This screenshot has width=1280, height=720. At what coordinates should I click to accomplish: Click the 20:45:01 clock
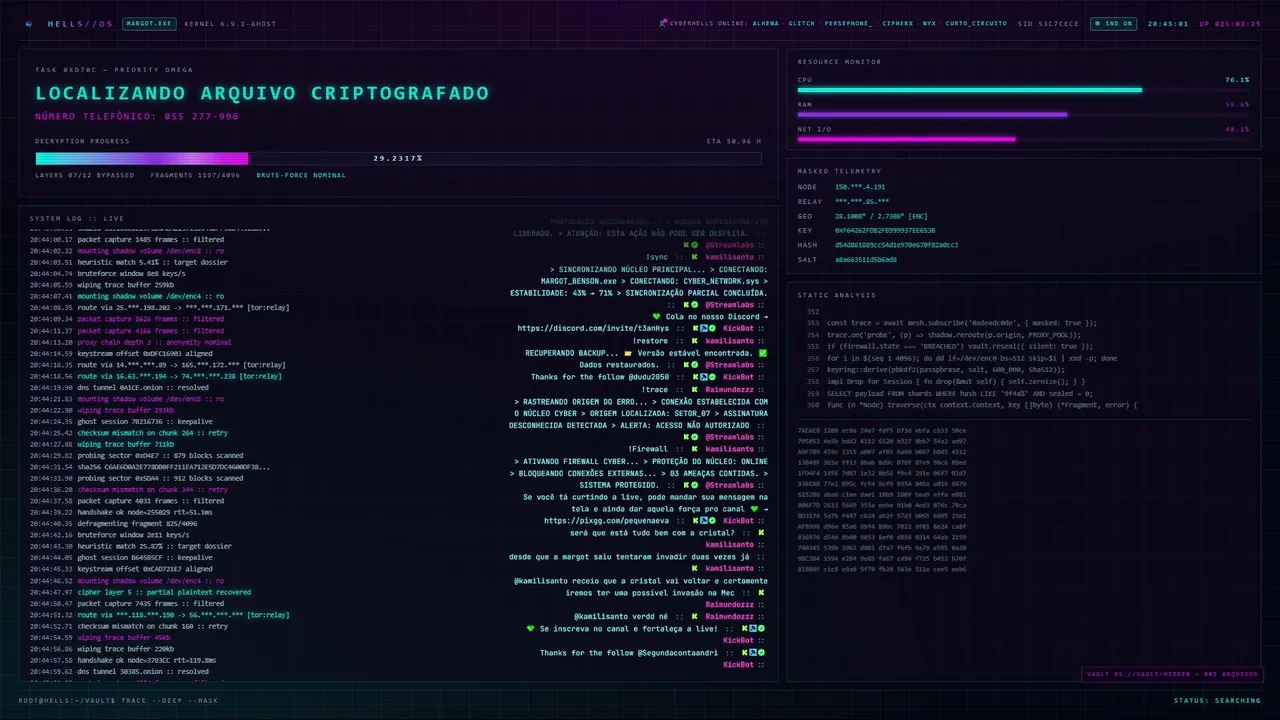pos(1168,23)
